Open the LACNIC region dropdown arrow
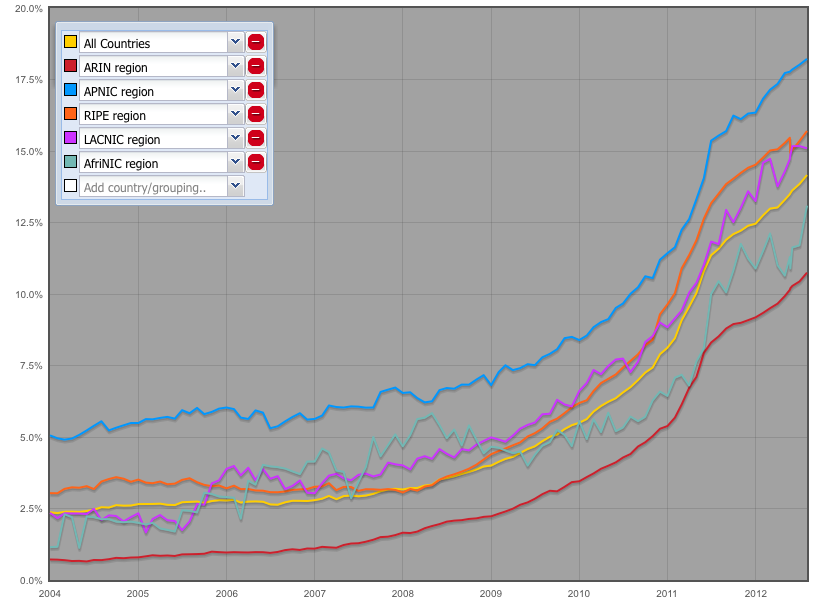The image size is (817, 606). click(x=235, y=138)
